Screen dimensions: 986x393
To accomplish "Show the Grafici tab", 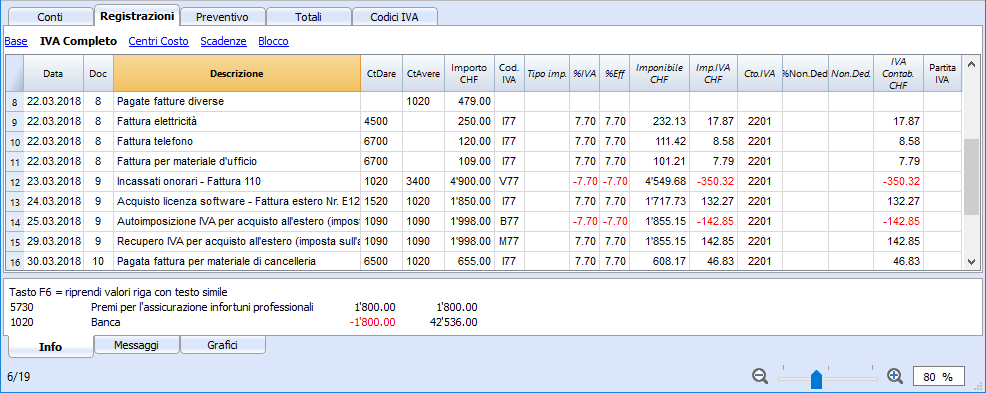I will coord(223,345).
